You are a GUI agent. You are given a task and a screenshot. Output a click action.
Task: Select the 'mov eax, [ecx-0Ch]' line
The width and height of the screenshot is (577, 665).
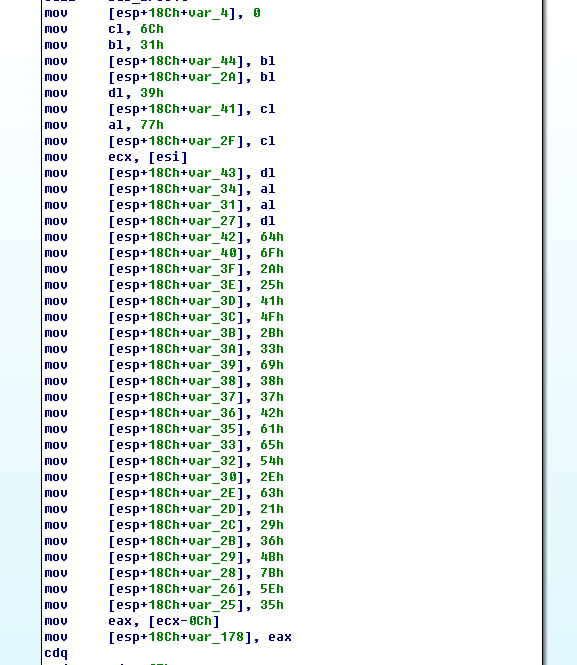pos(132,621)
